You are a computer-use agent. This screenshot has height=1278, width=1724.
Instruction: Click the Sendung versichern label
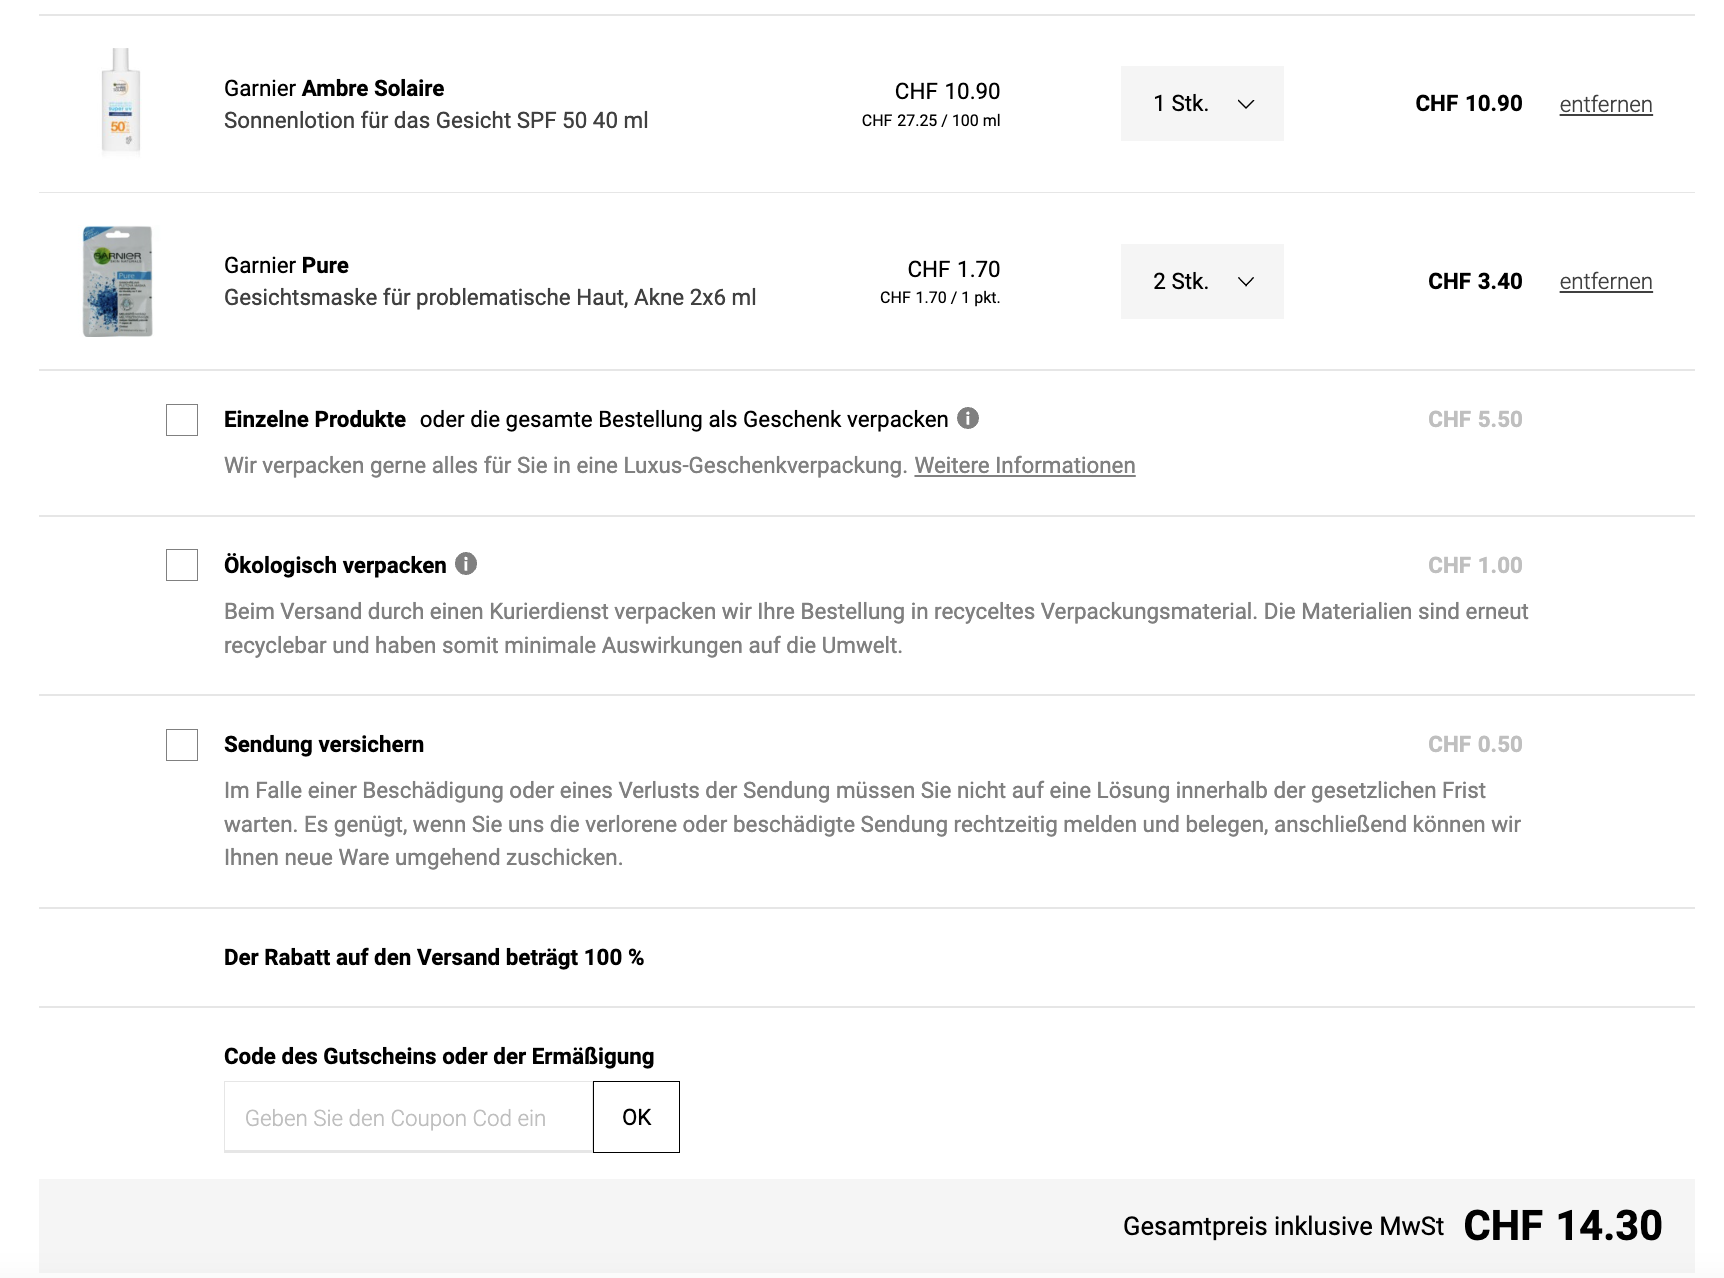click(x=324, y=745)
